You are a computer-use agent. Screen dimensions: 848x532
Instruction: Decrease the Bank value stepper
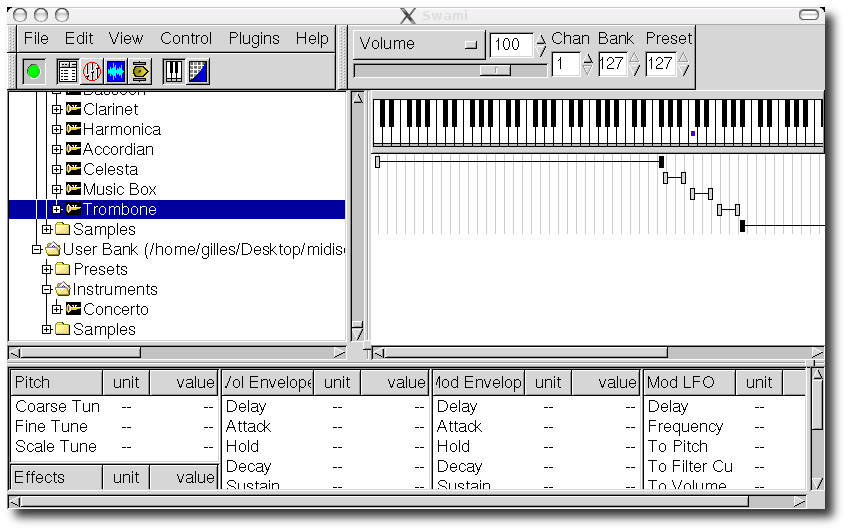(x=635, y=70)
